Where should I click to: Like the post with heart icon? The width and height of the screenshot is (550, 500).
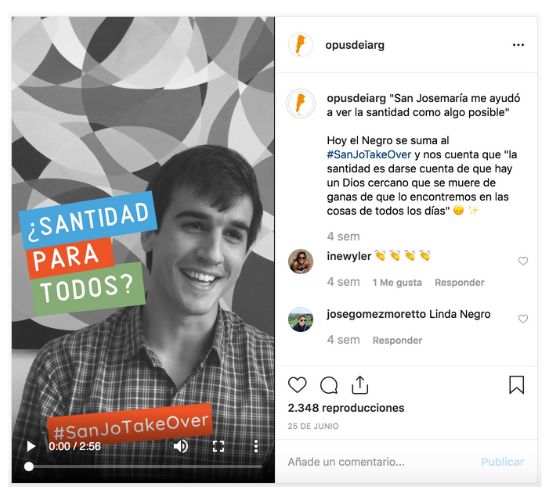pyautogui.click(x=297, y=385)
